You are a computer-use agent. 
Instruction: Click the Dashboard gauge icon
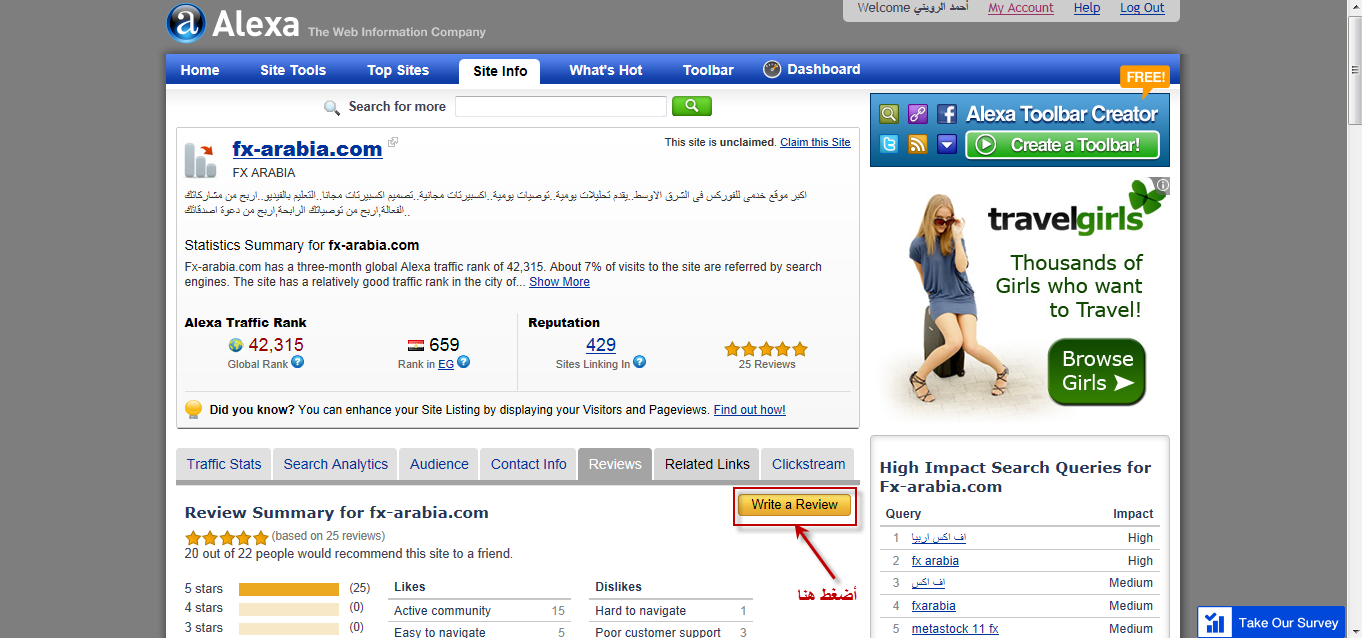coord(772,69)
